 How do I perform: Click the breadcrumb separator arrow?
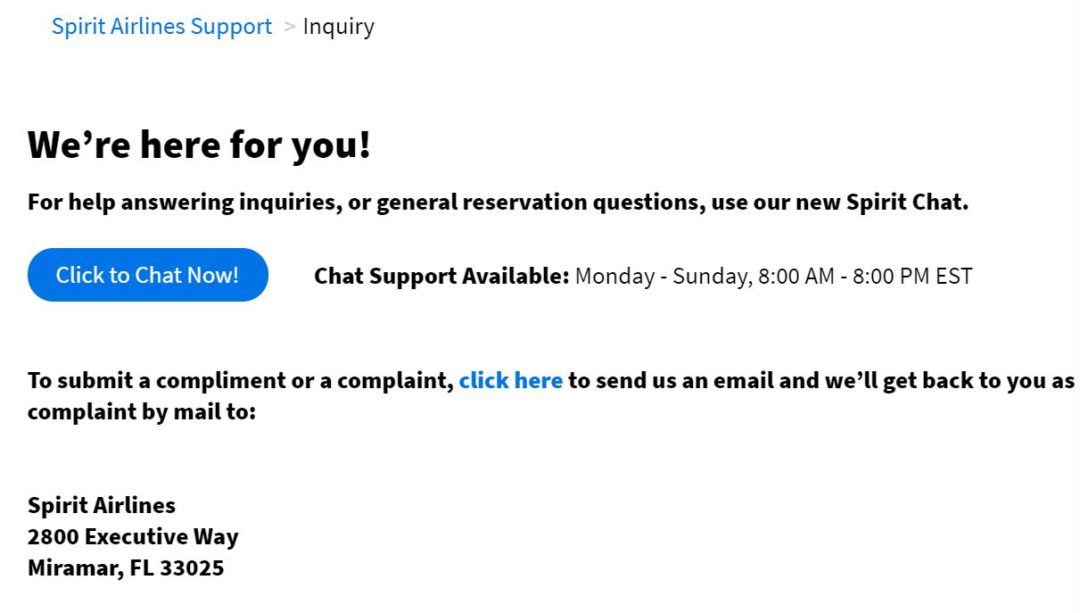[x=288, y=27]
